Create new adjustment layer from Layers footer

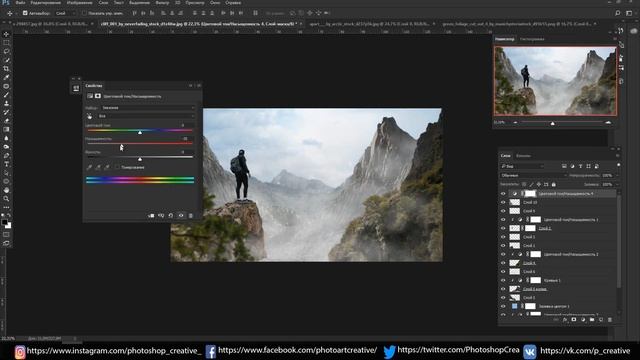point(583,320)
